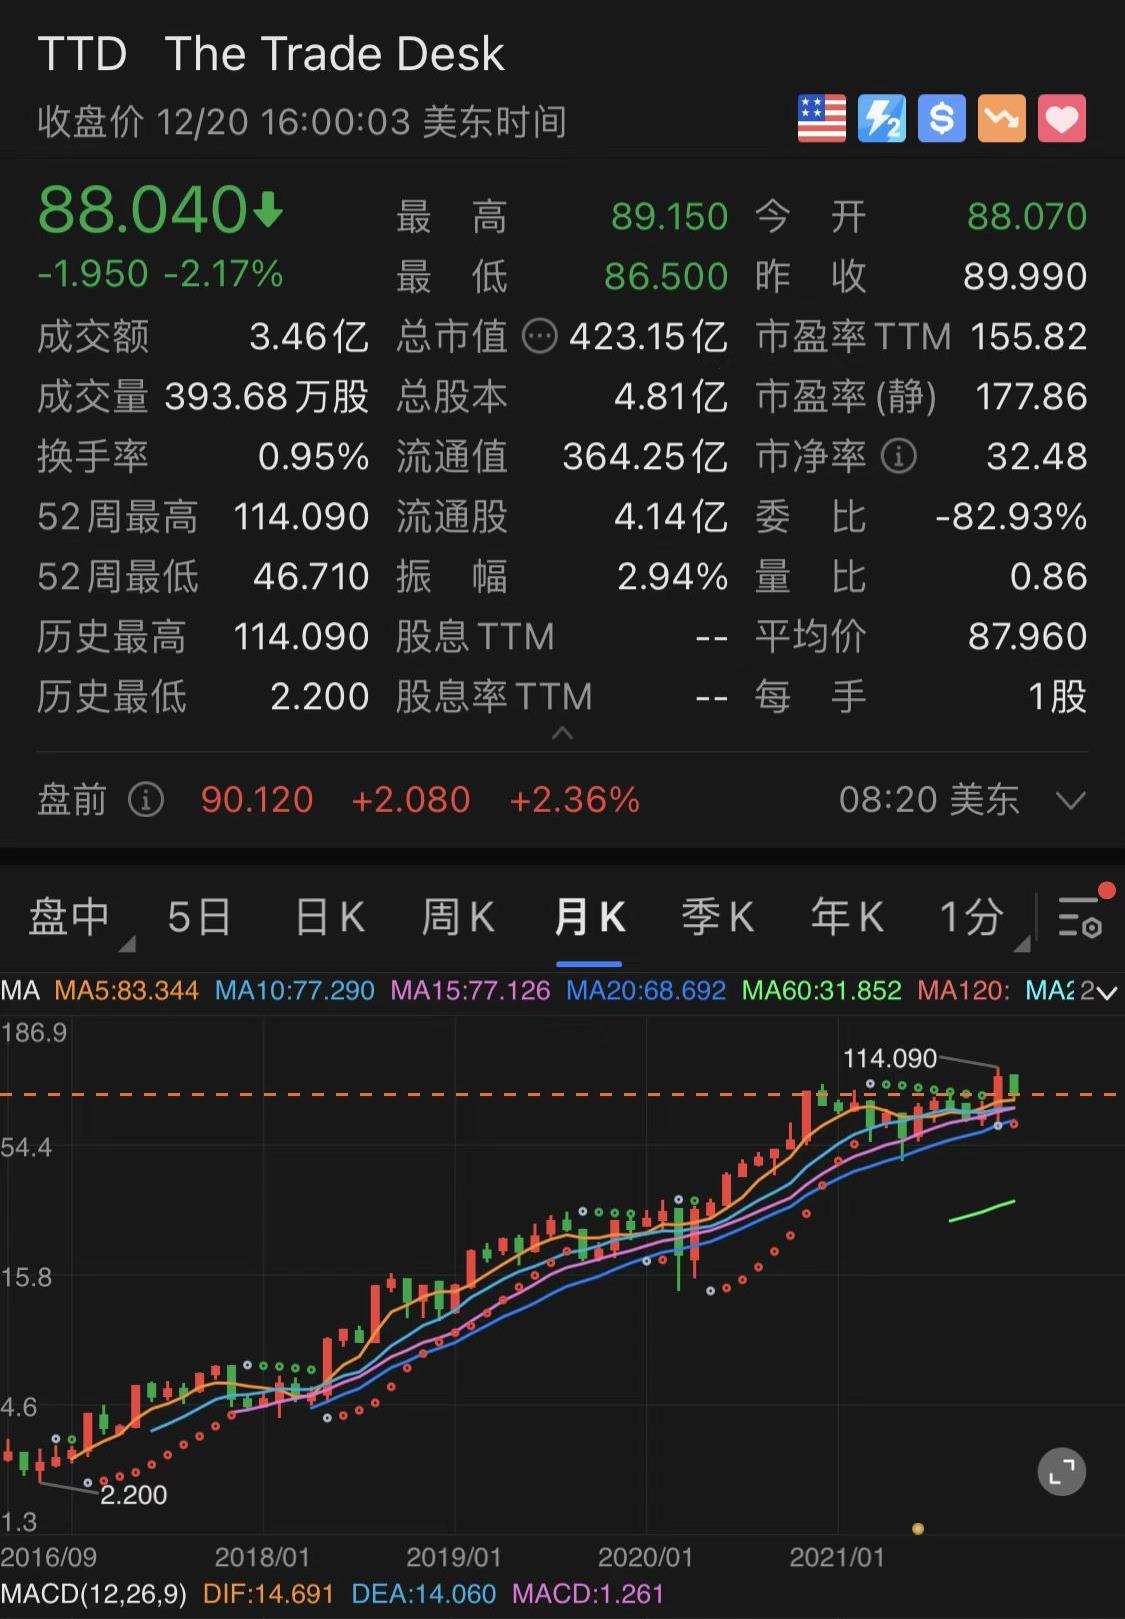The image size is (1125, 1619).
Task: Switch to the 日K chart tab
Action: [329, 916]
